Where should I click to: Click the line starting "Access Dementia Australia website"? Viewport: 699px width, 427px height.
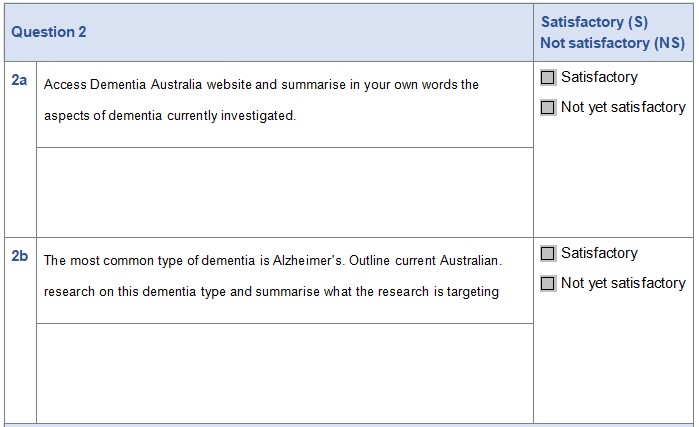click(261, 85)
